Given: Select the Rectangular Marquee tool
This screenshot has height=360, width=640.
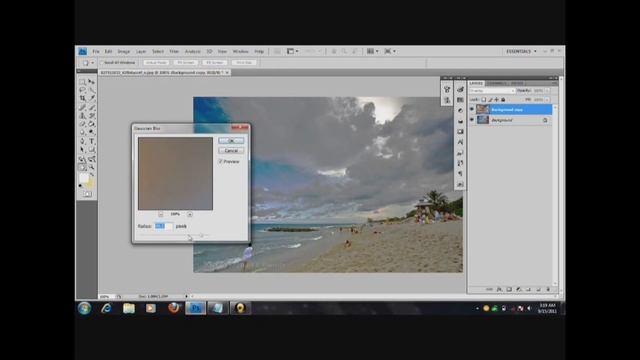Looking at the screenshot, I should (82, 82).
